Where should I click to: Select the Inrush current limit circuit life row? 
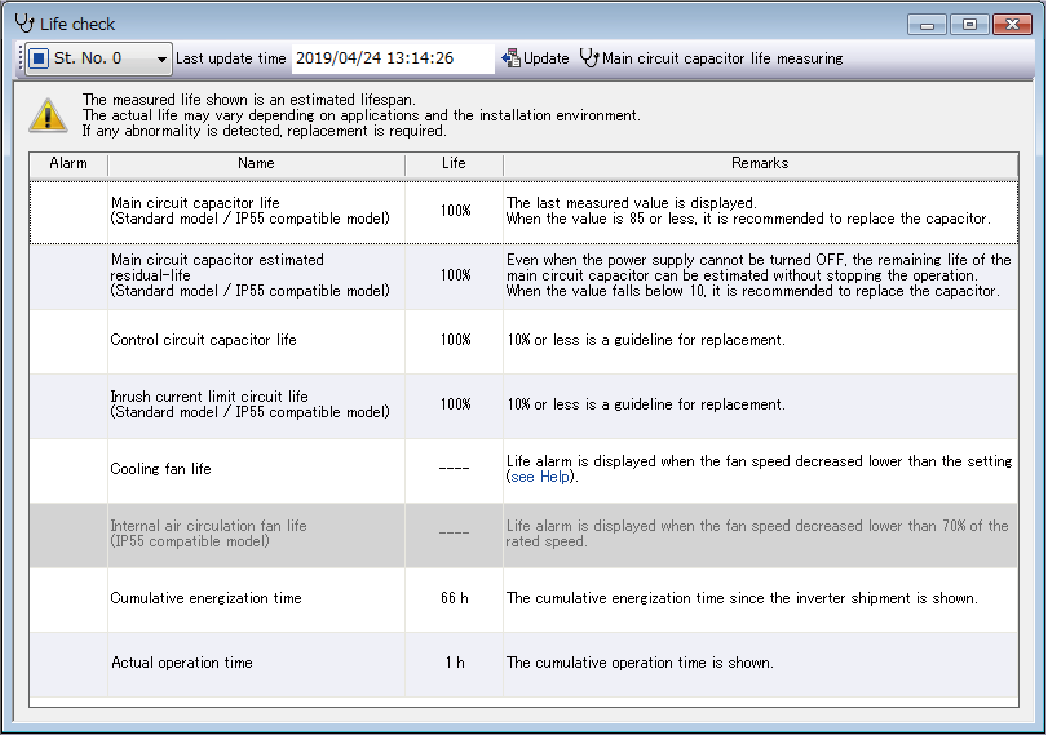pyautogui.click(x=250, y=404)
